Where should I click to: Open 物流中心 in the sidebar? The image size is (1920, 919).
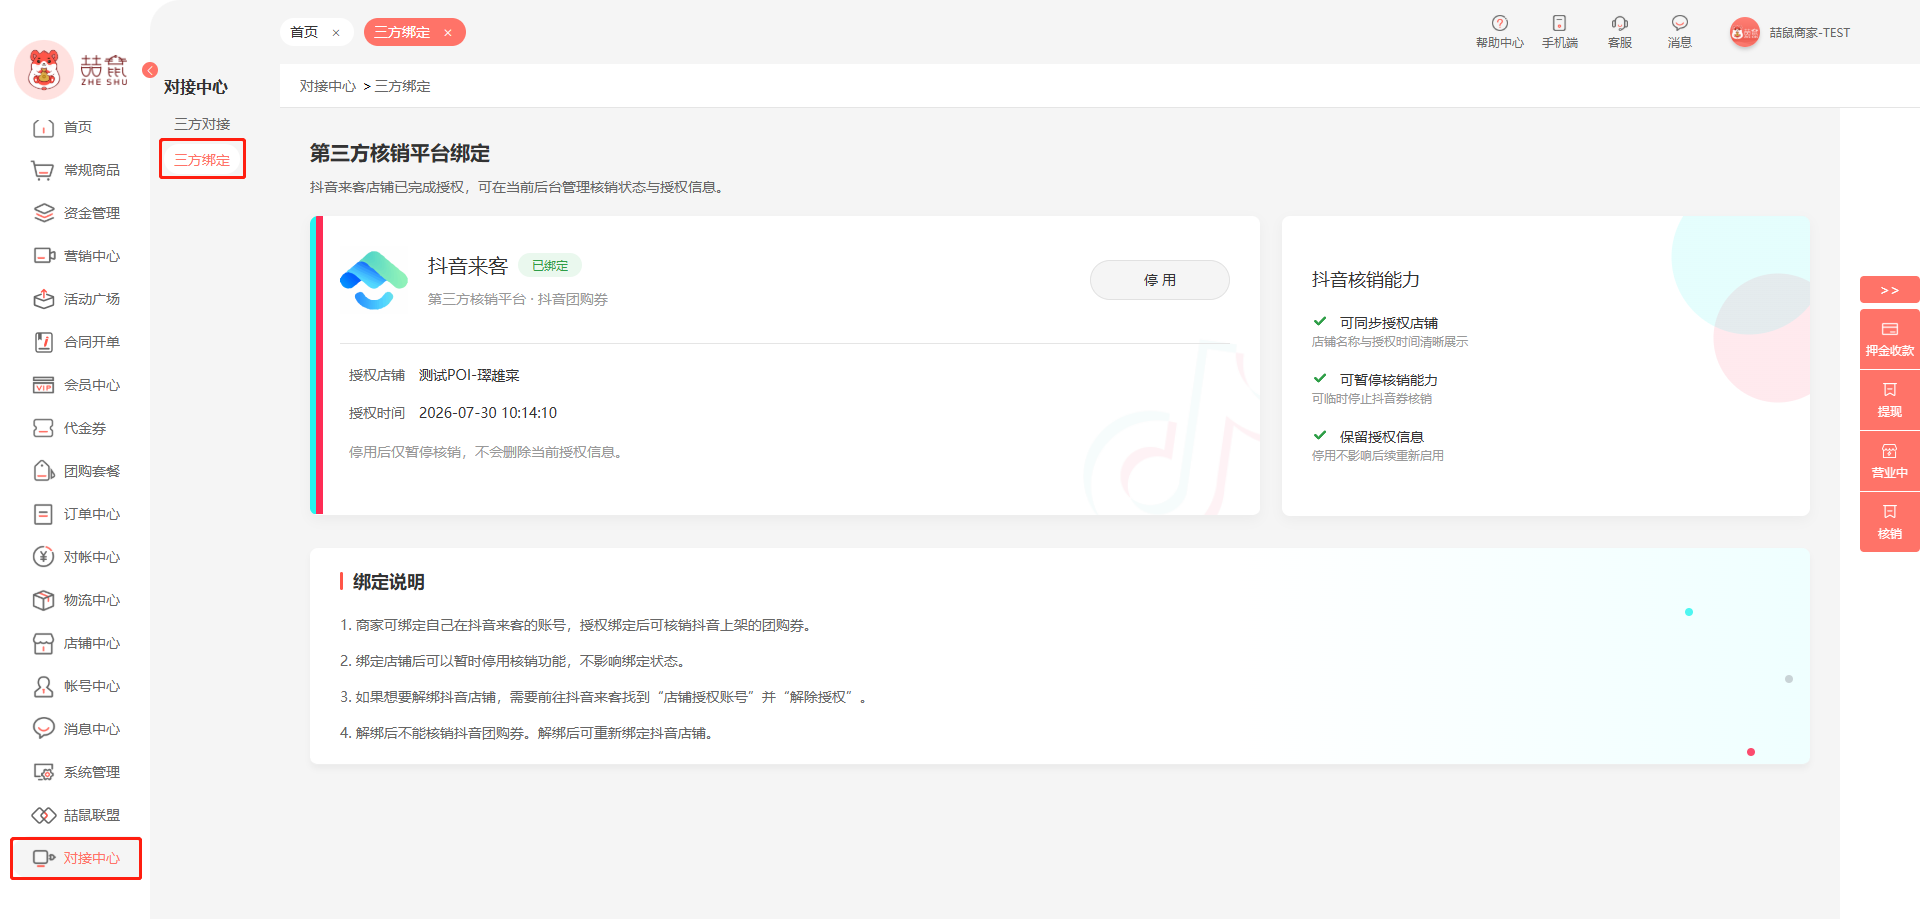(76, 600)
